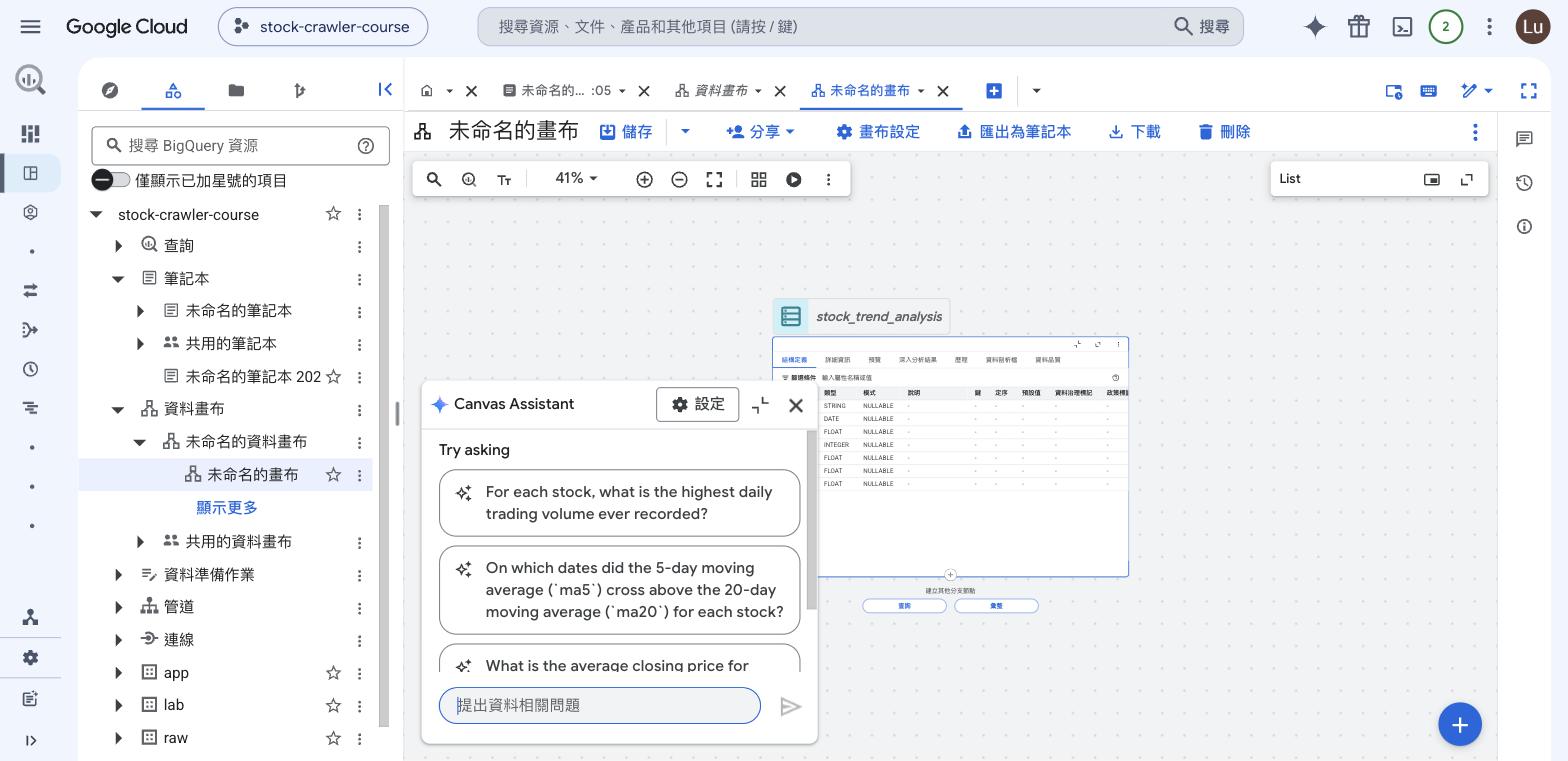Open the main navigation hamburger menu

click(x=30, y=27)
